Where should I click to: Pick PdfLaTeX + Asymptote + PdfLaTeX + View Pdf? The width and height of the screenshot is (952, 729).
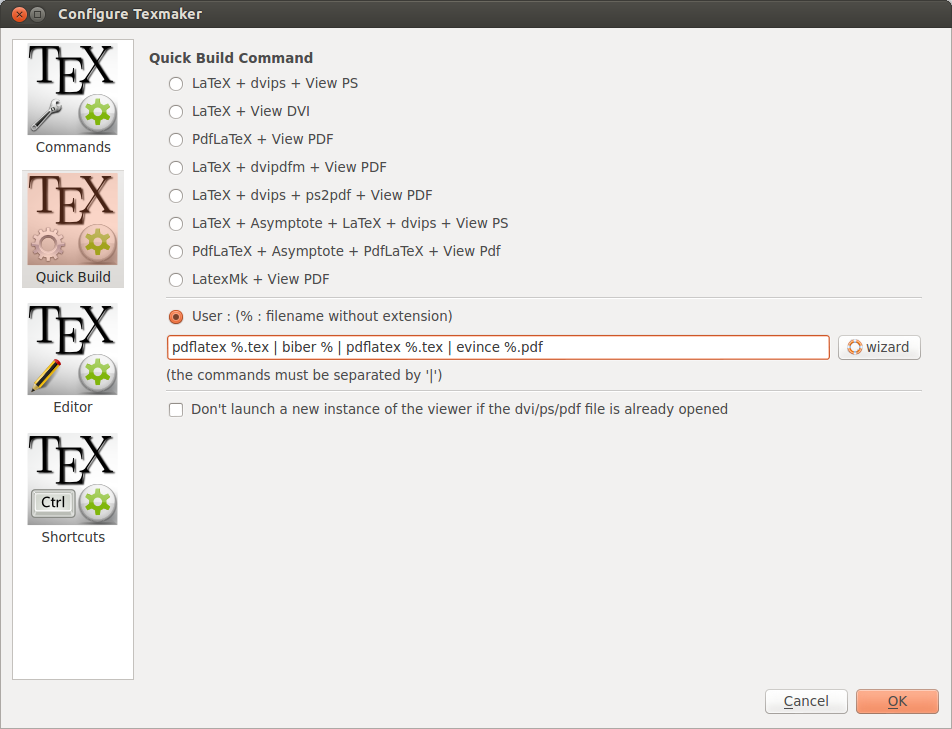tap(176, 252)
